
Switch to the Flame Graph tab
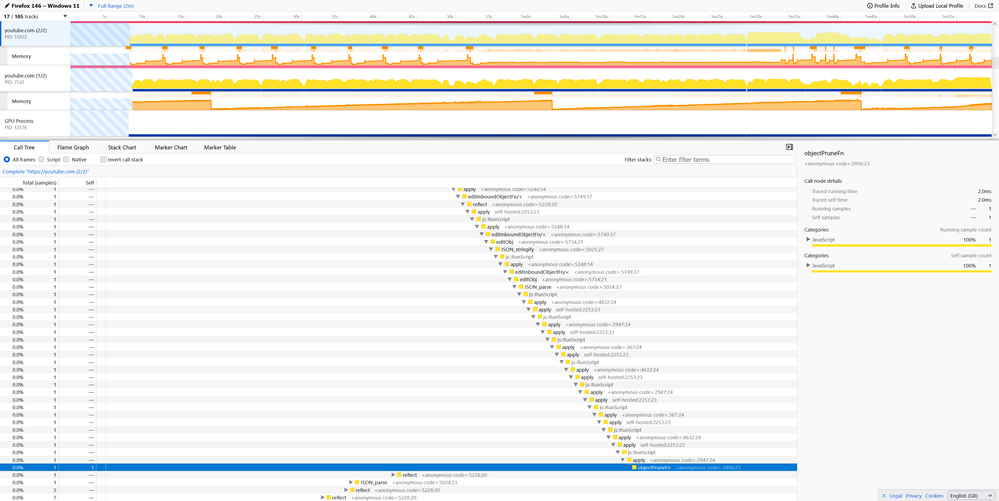point(73,147)
